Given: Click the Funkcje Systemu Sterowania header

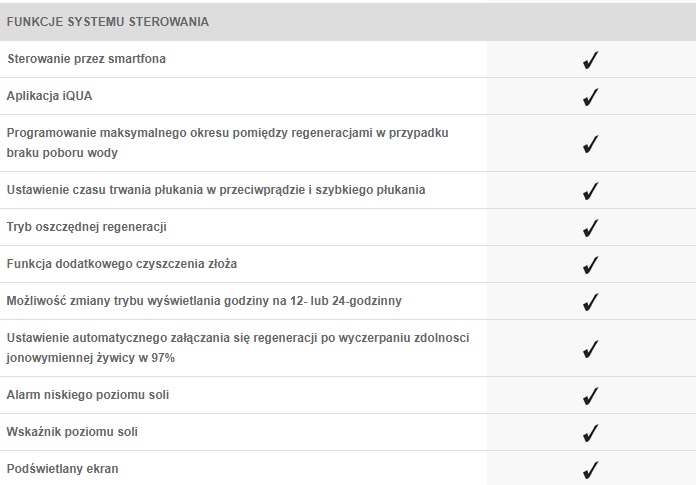Looking at the screenshot, I should 108,22.
